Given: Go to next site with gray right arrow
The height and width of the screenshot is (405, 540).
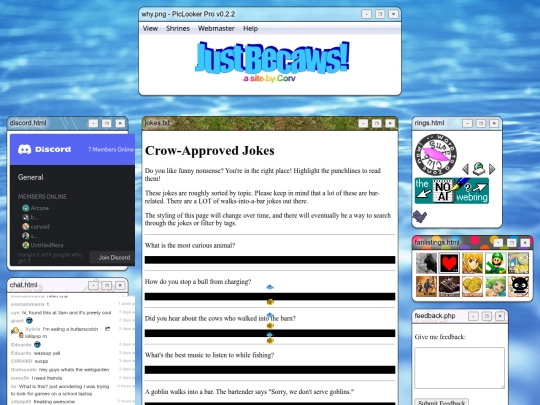Looking at the screenshot, I should (492, 169).
